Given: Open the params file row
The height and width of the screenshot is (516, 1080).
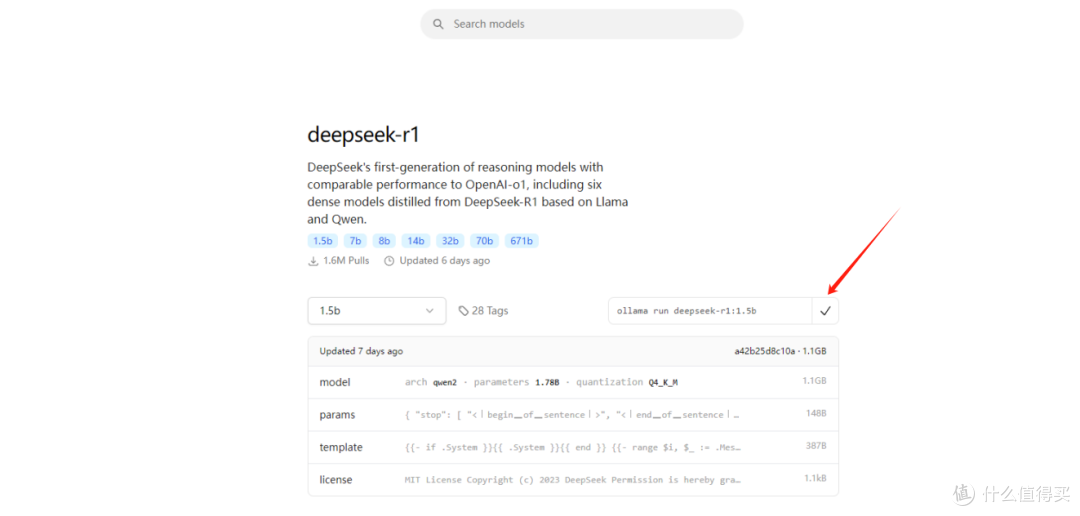Looking at the screenshot, I should [573, 415].
